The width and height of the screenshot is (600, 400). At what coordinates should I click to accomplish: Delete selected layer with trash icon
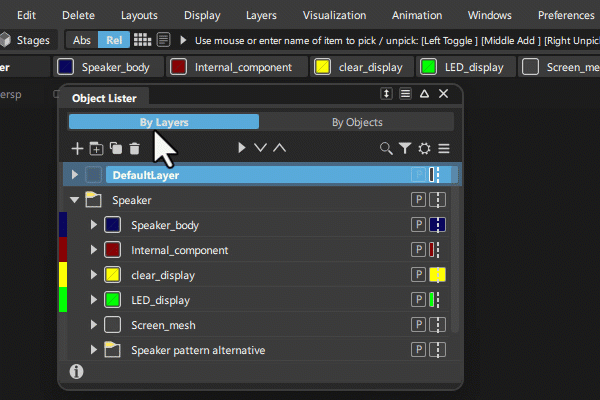[134, 148]
